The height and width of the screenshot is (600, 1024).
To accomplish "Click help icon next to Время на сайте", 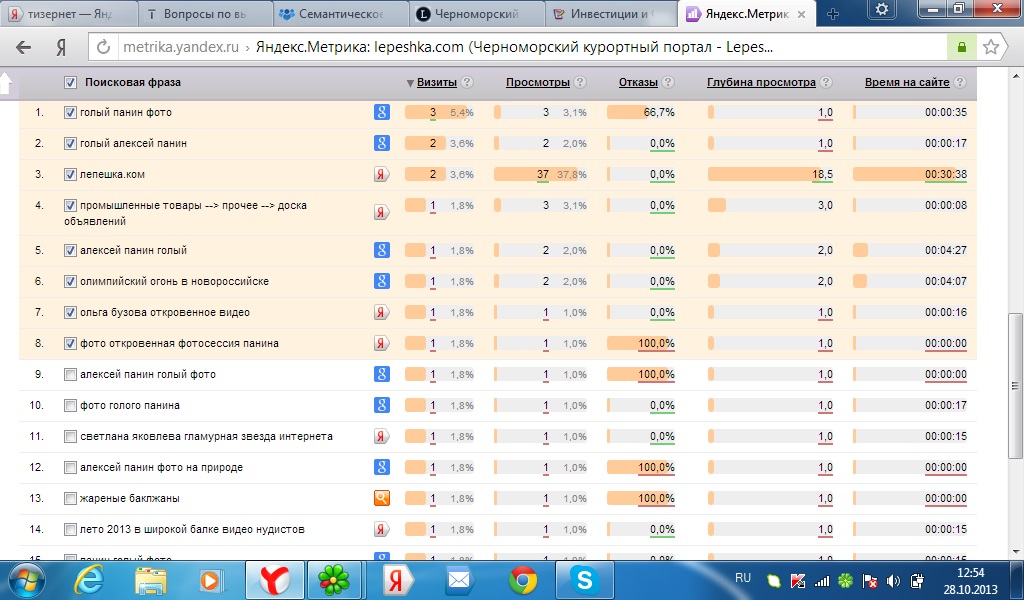I will tap(960, 82).
